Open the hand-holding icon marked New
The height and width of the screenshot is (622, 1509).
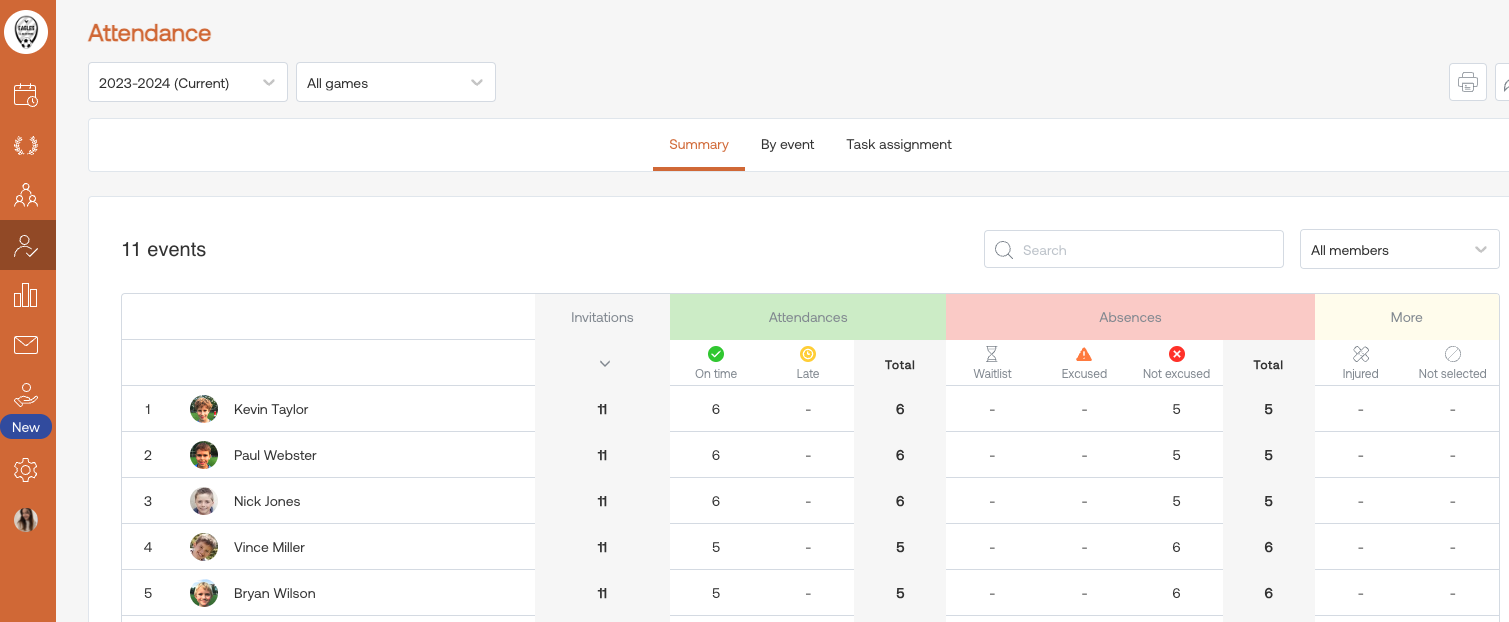26,397
